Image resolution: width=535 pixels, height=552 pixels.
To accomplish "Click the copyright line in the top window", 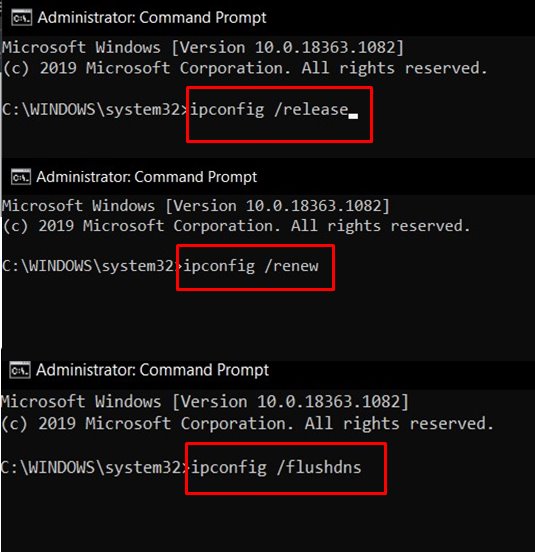I will point(245,68).
